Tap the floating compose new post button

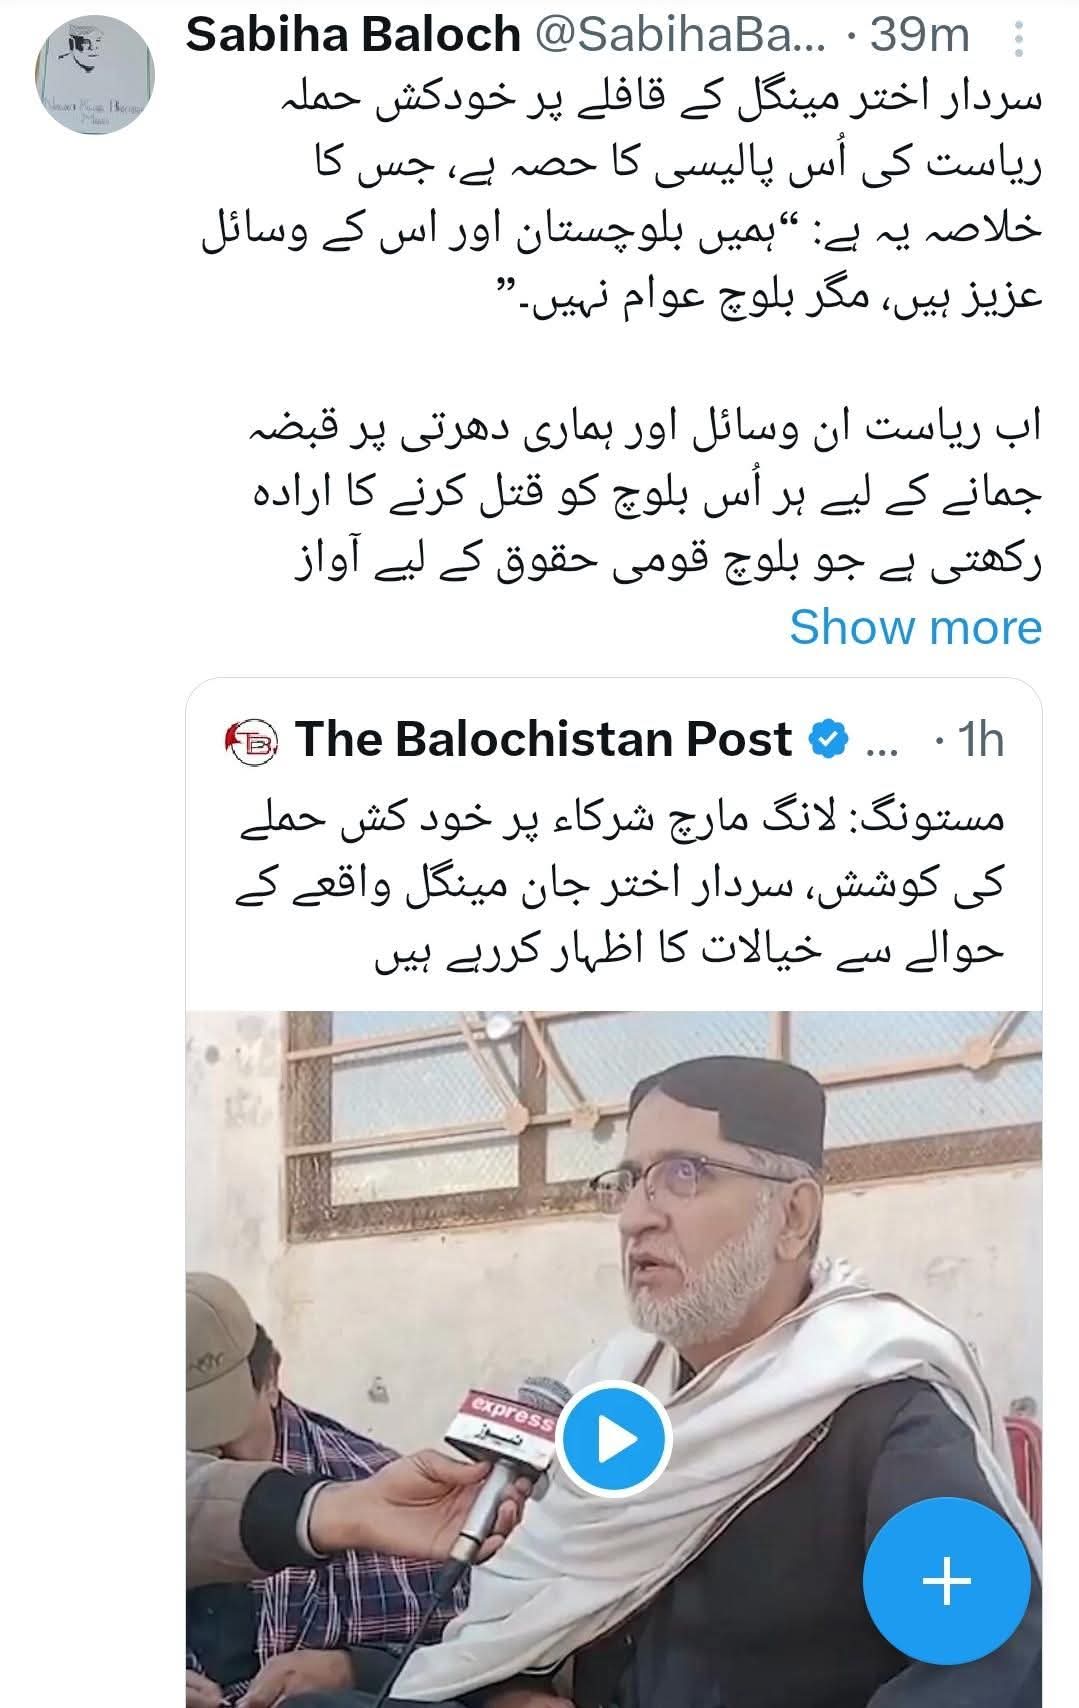946,1583
